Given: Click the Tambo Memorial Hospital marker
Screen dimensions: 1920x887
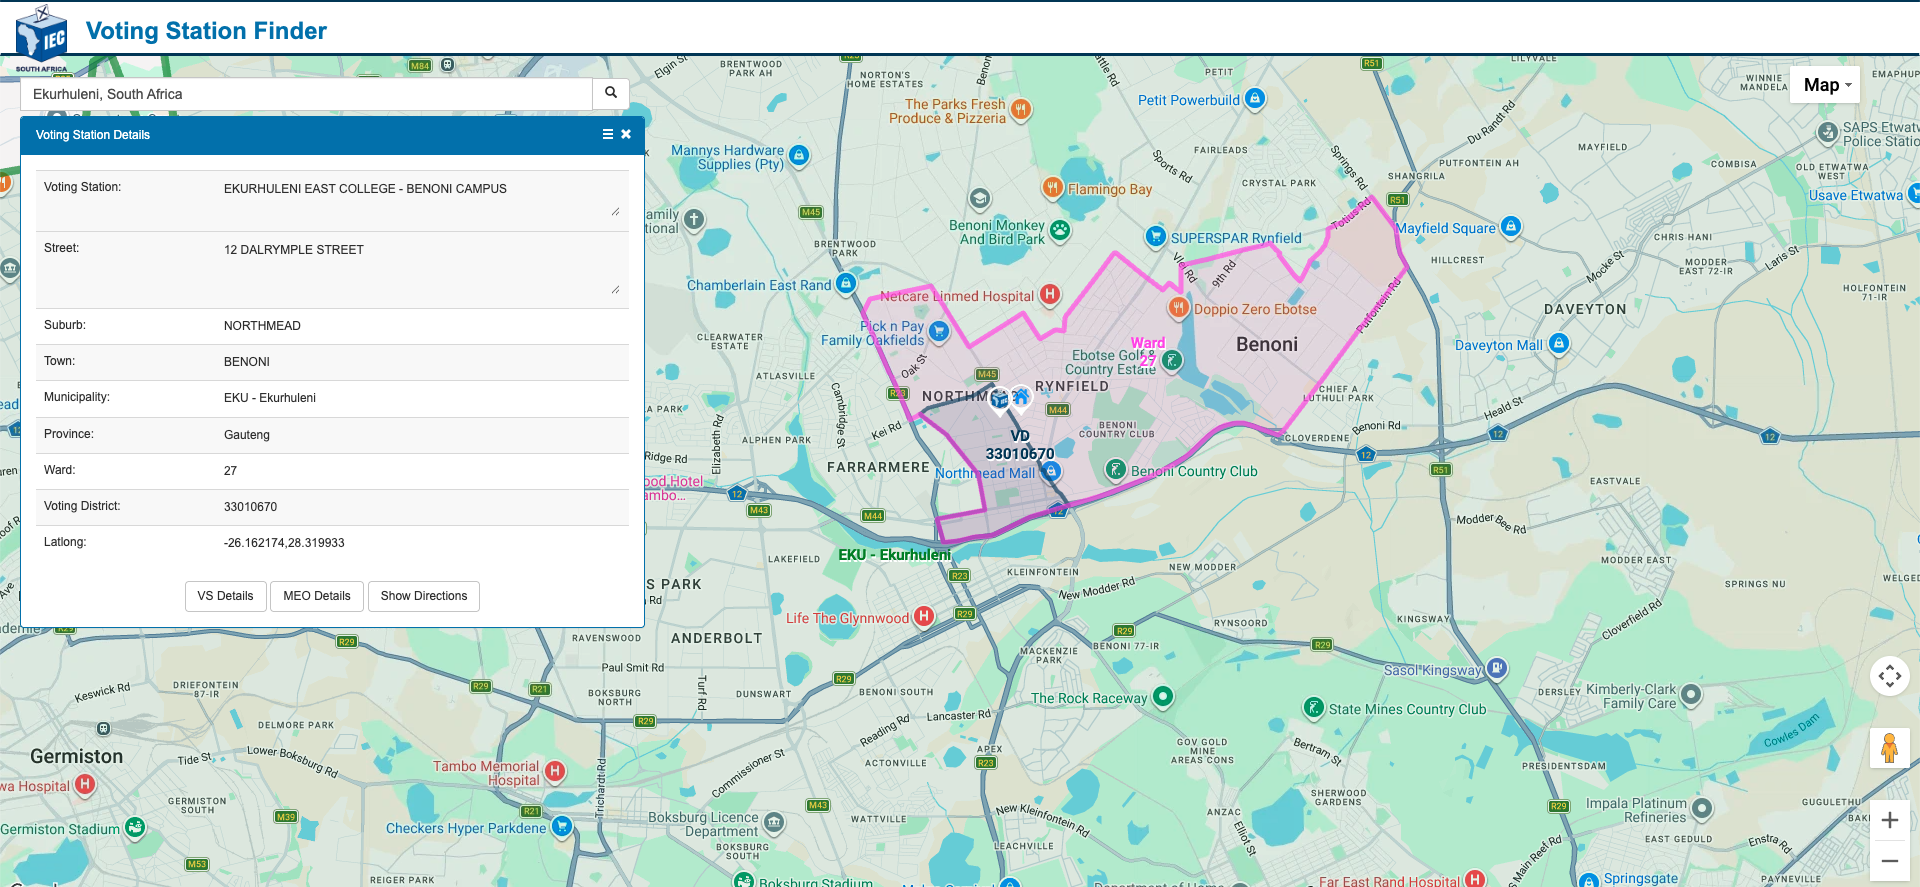Looking at the screenshot, I should [555, 771].
